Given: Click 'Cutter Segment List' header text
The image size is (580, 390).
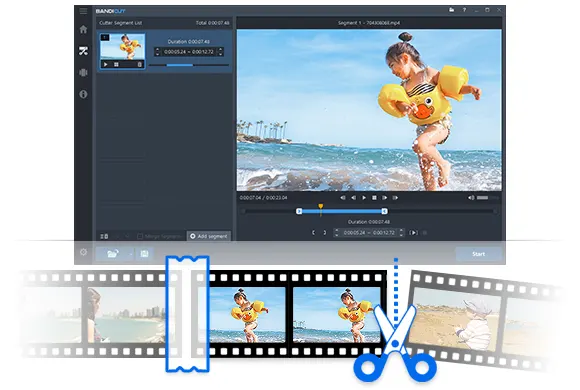Looking at the screenshot, I should click(x=121, y=23).
